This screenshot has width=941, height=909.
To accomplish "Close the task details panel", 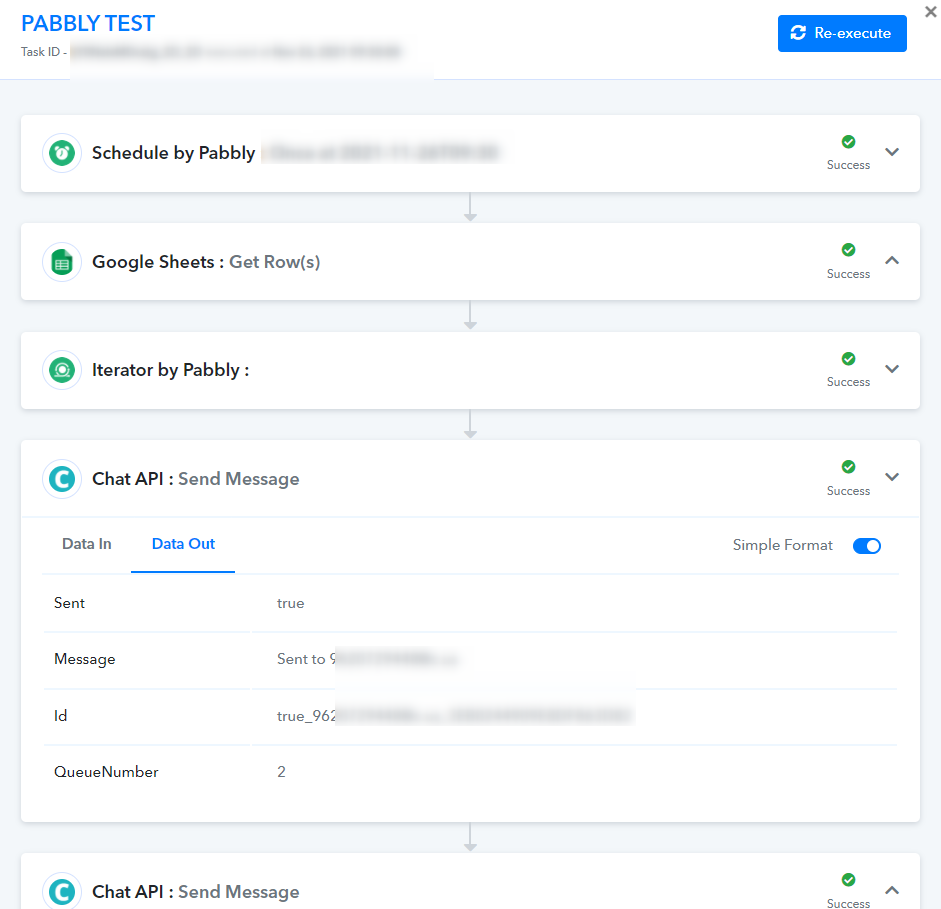I will (931, 12).
